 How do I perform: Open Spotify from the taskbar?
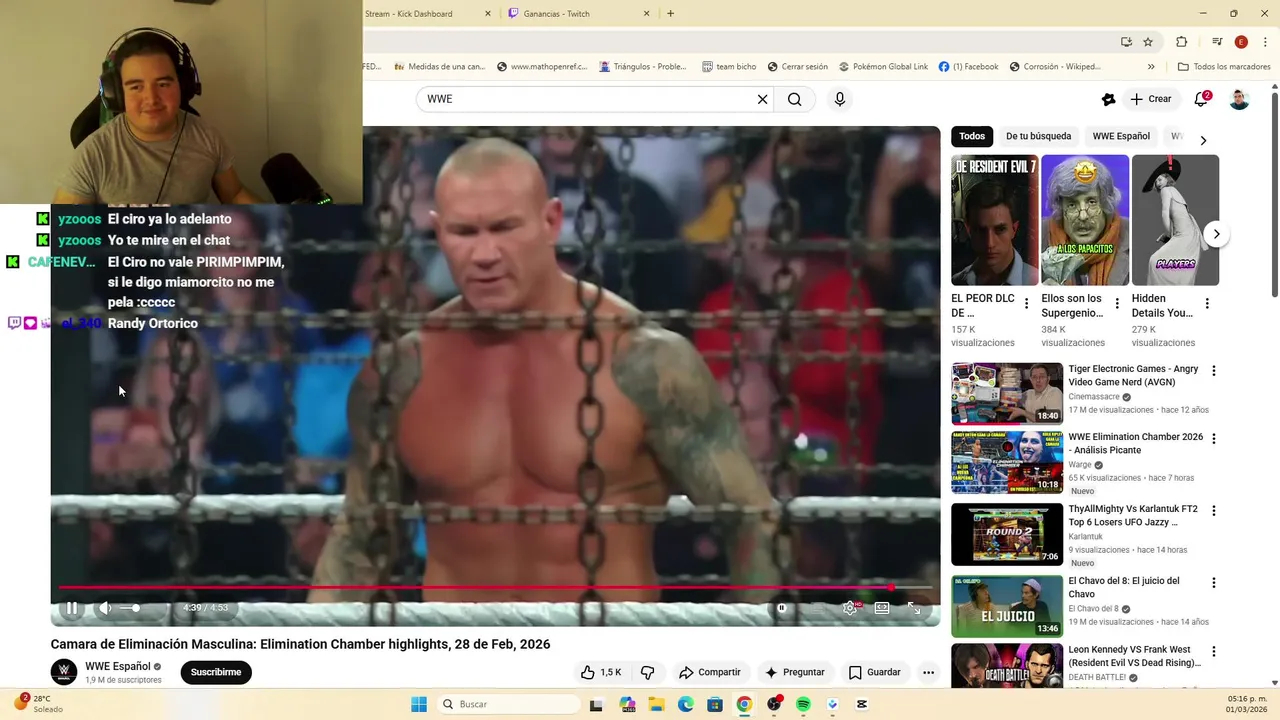point(803,704)
